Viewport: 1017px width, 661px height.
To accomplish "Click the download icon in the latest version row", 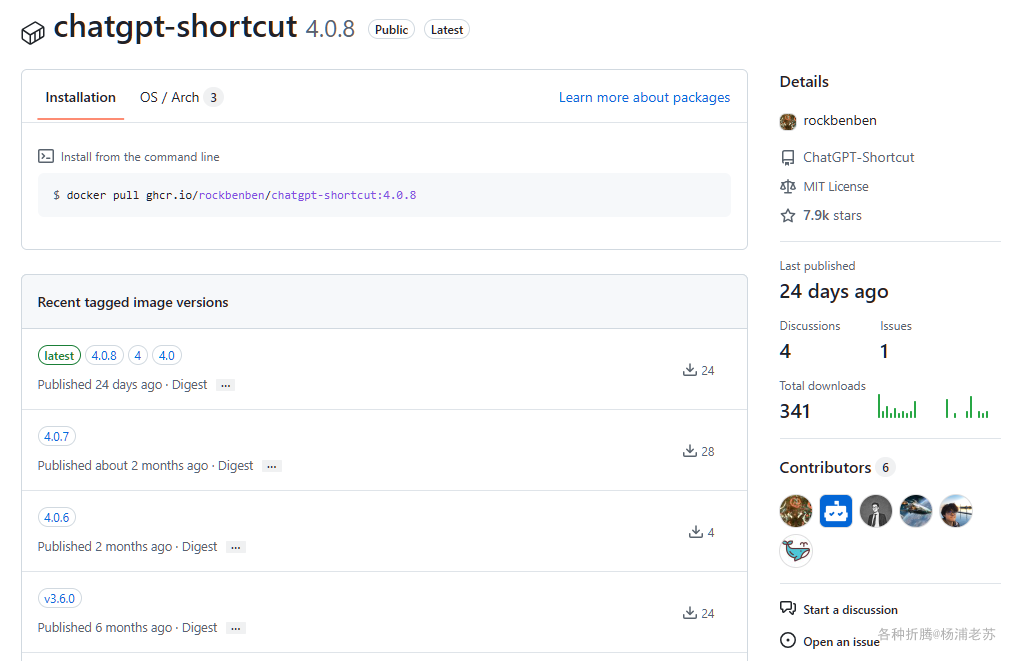I will tap(689, 370).
